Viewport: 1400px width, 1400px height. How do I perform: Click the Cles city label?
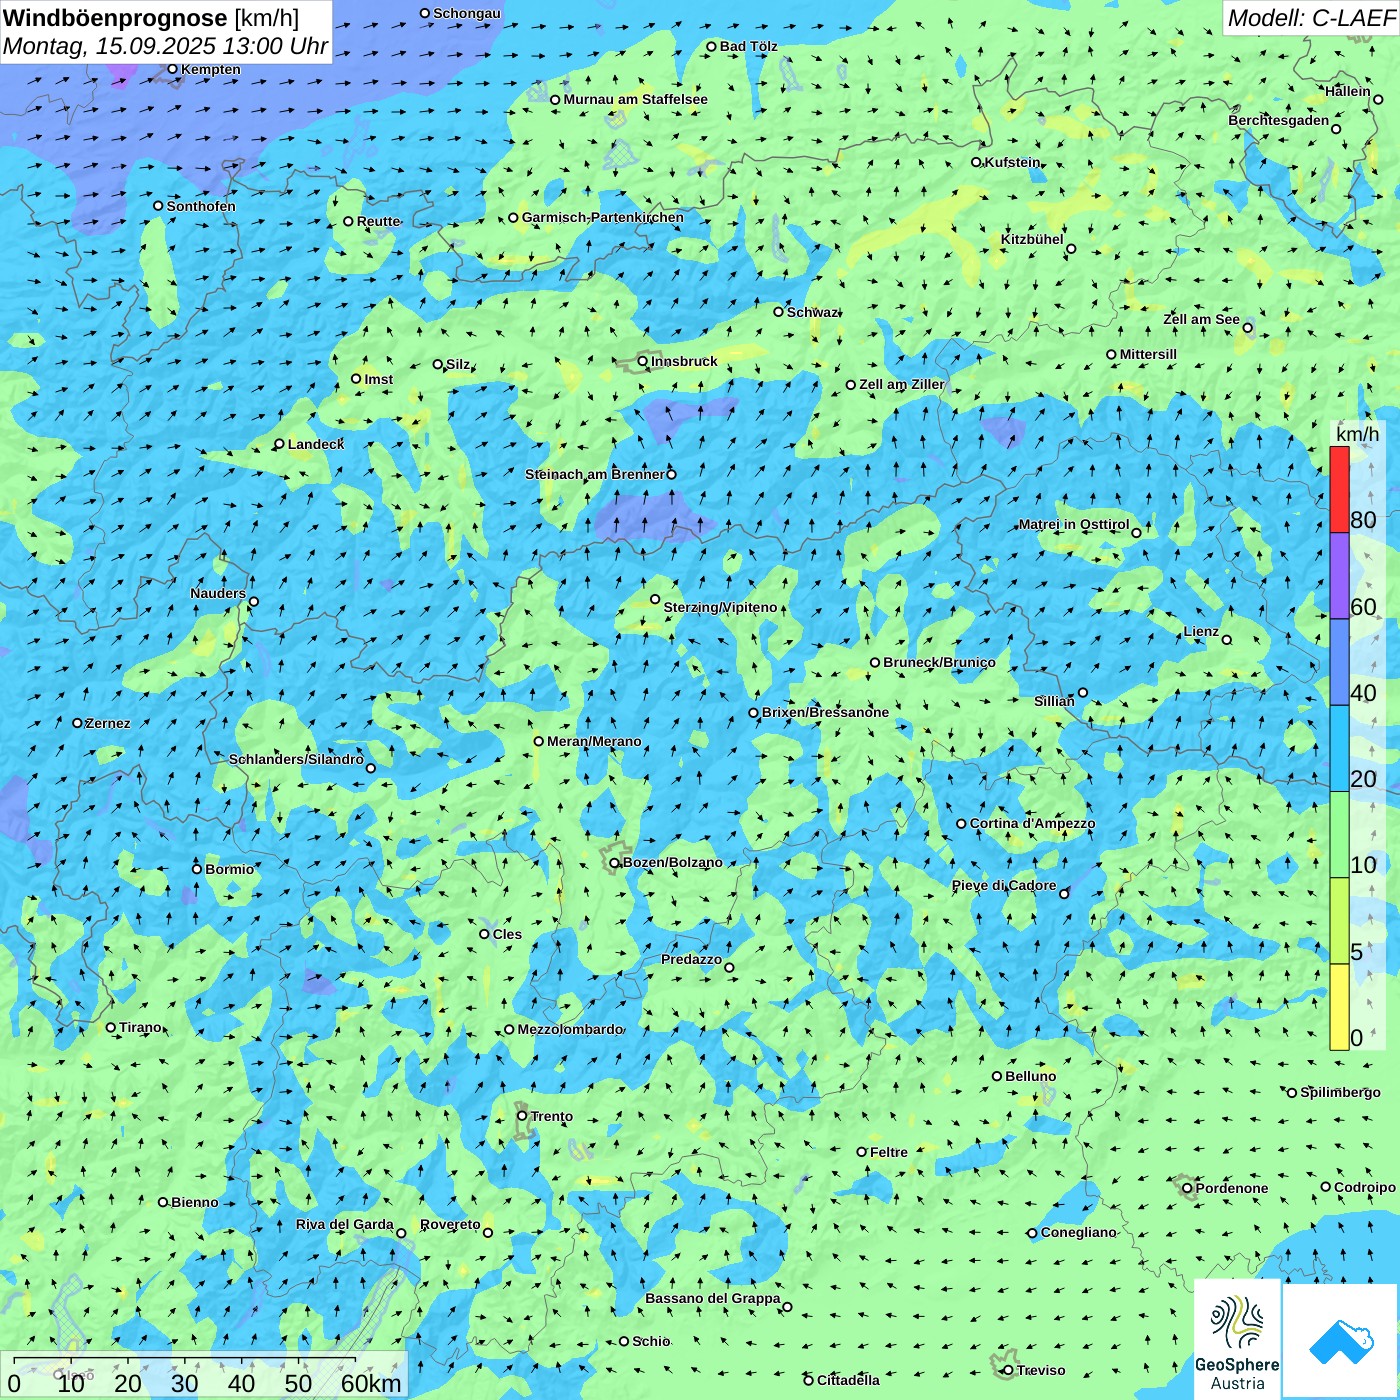click(507, 934)
